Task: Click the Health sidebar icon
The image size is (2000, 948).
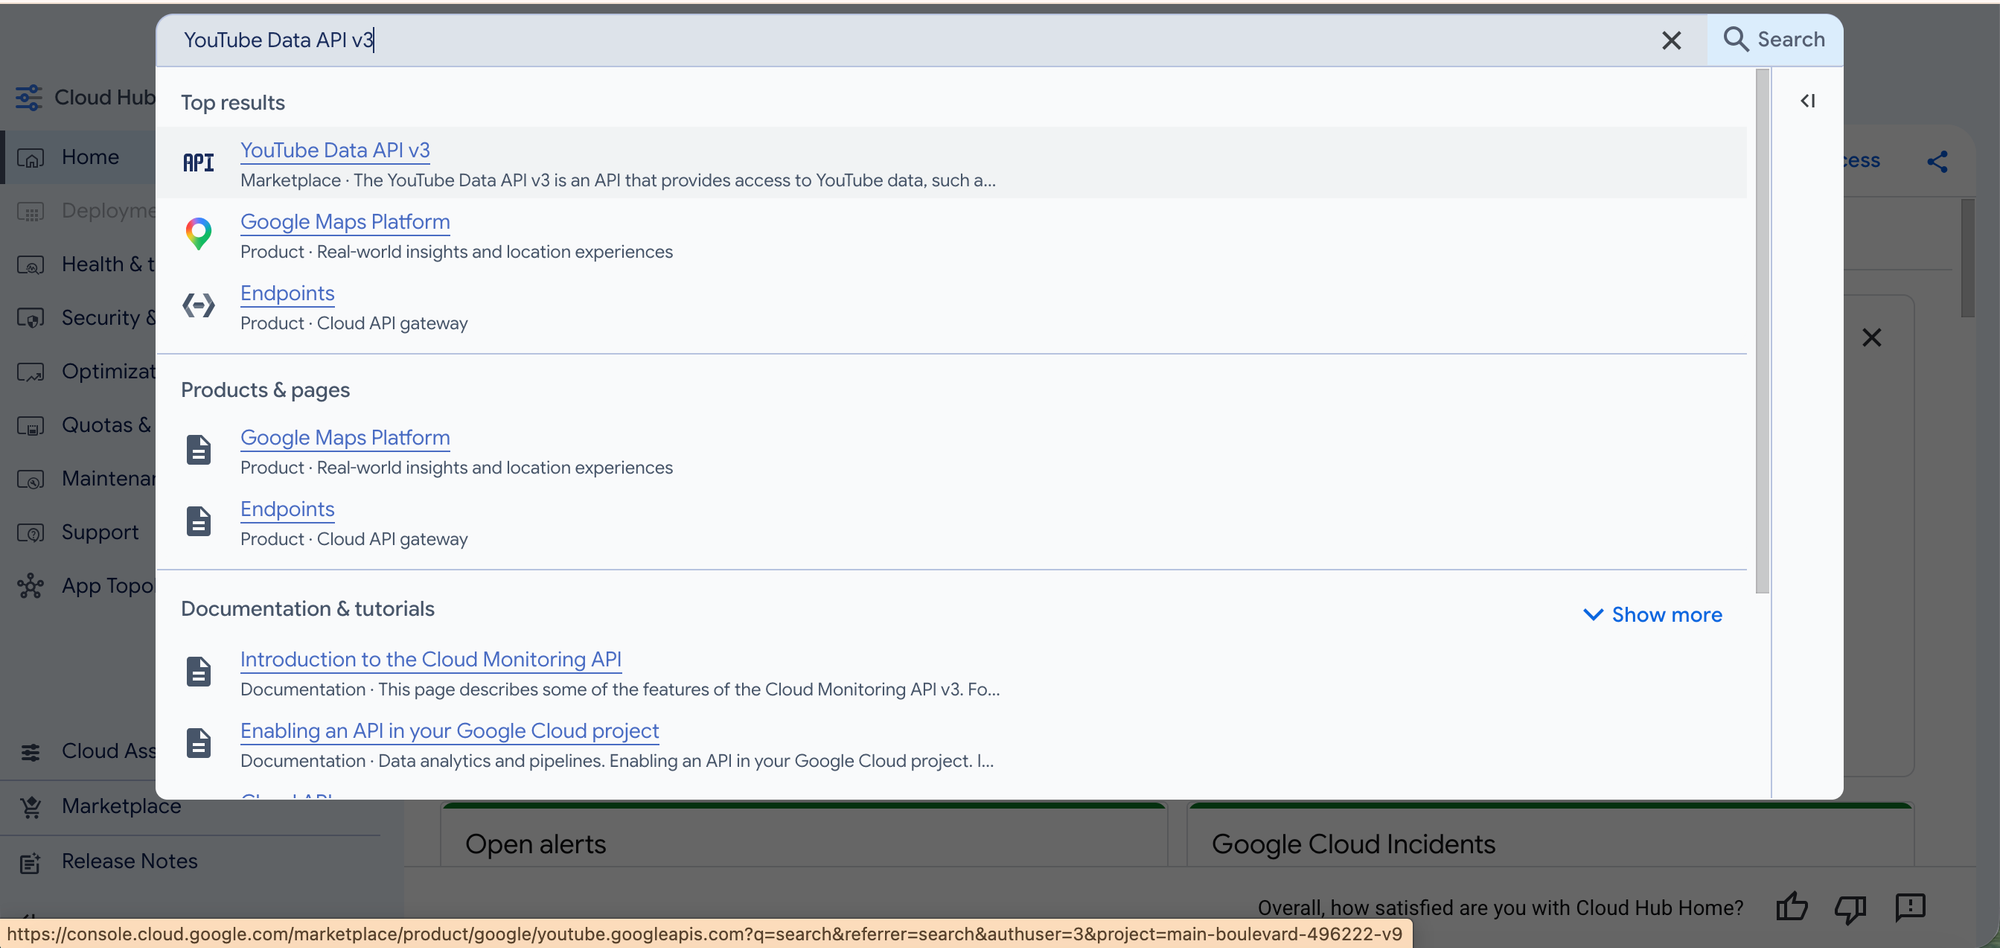Action: click(x=31, y=265)
